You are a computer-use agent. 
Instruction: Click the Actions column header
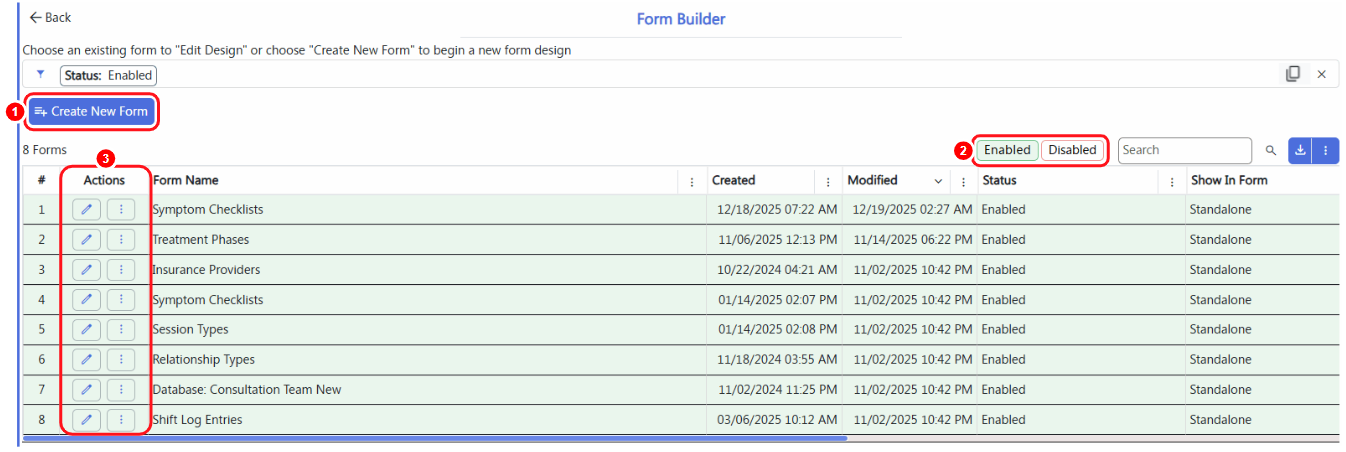point(104,180)
